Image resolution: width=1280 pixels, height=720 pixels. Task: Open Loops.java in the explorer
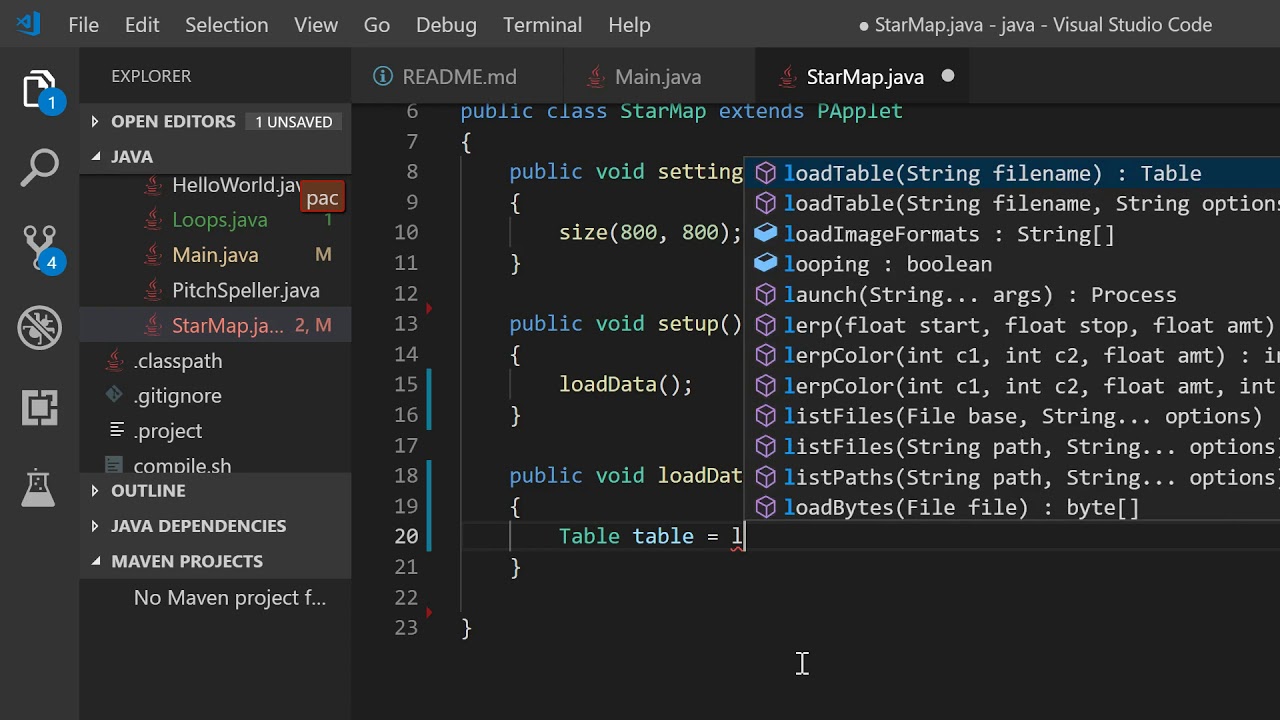219,220
